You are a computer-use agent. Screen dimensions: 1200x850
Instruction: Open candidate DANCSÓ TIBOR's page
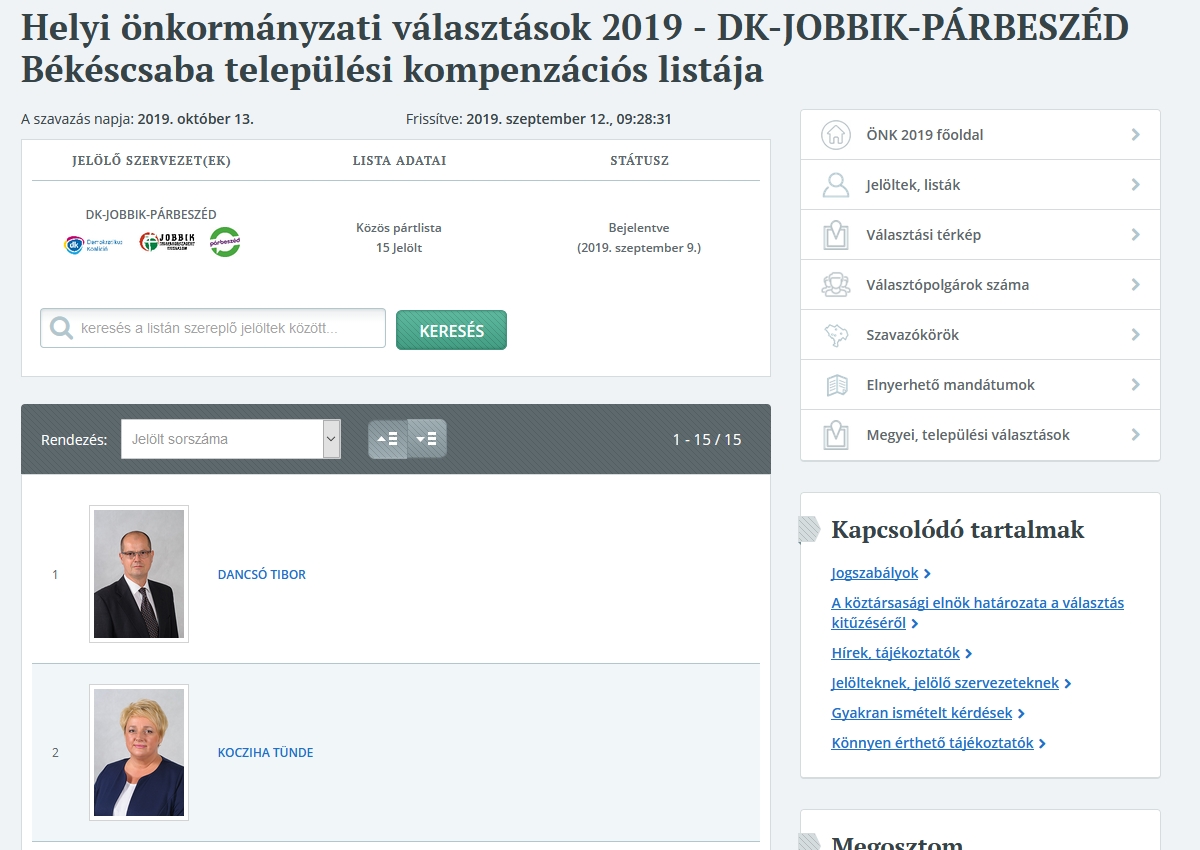coord(262,575)
